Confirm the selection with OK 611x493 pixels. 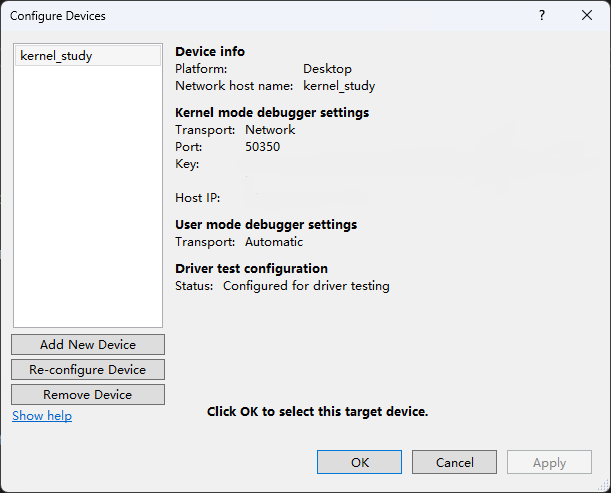click(360, 462)
